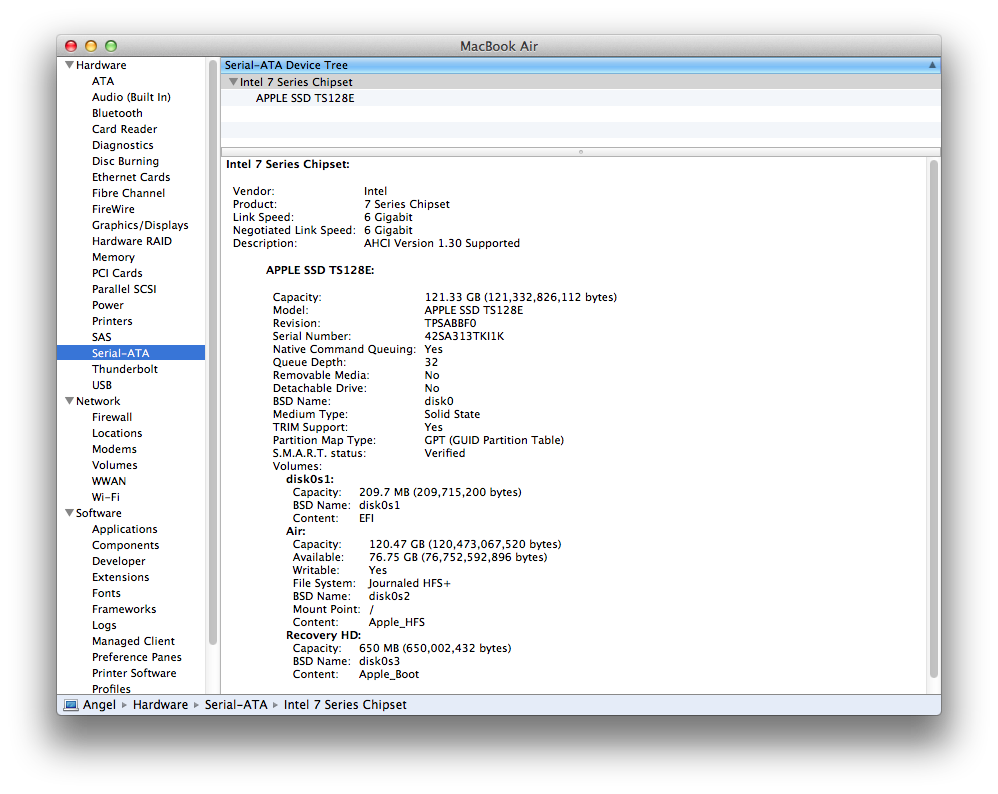Collapse Intel 7 Series Chipset tree node
The height and width of the screenshot is (794, 998).
coord(234,82)
